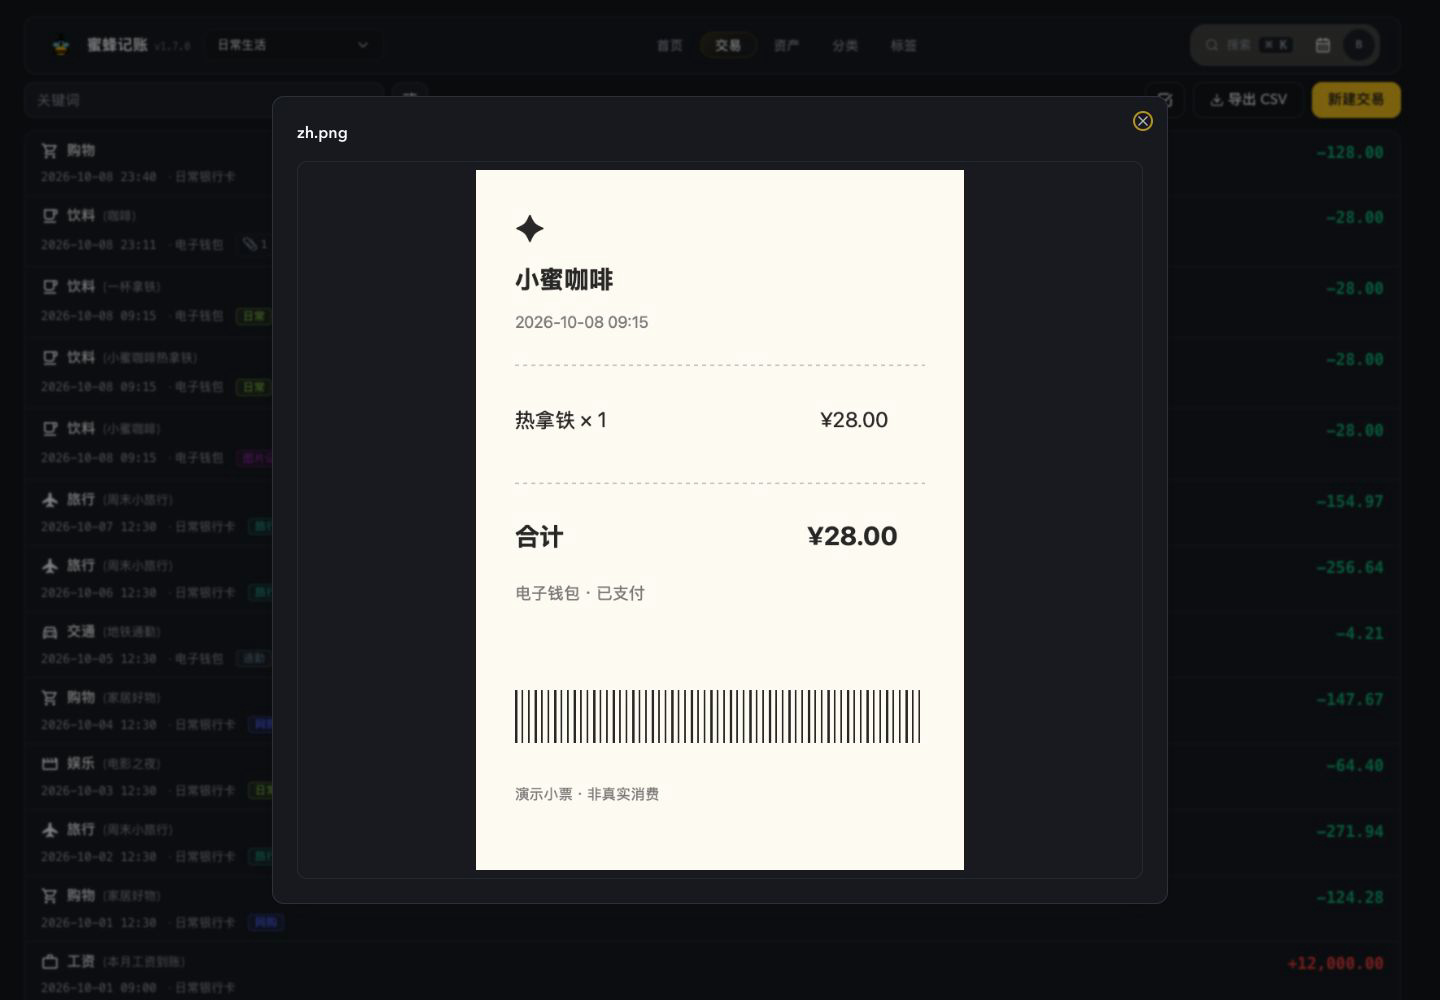
Task: Close the zh.png image preview dialog
Action: 1143,121
